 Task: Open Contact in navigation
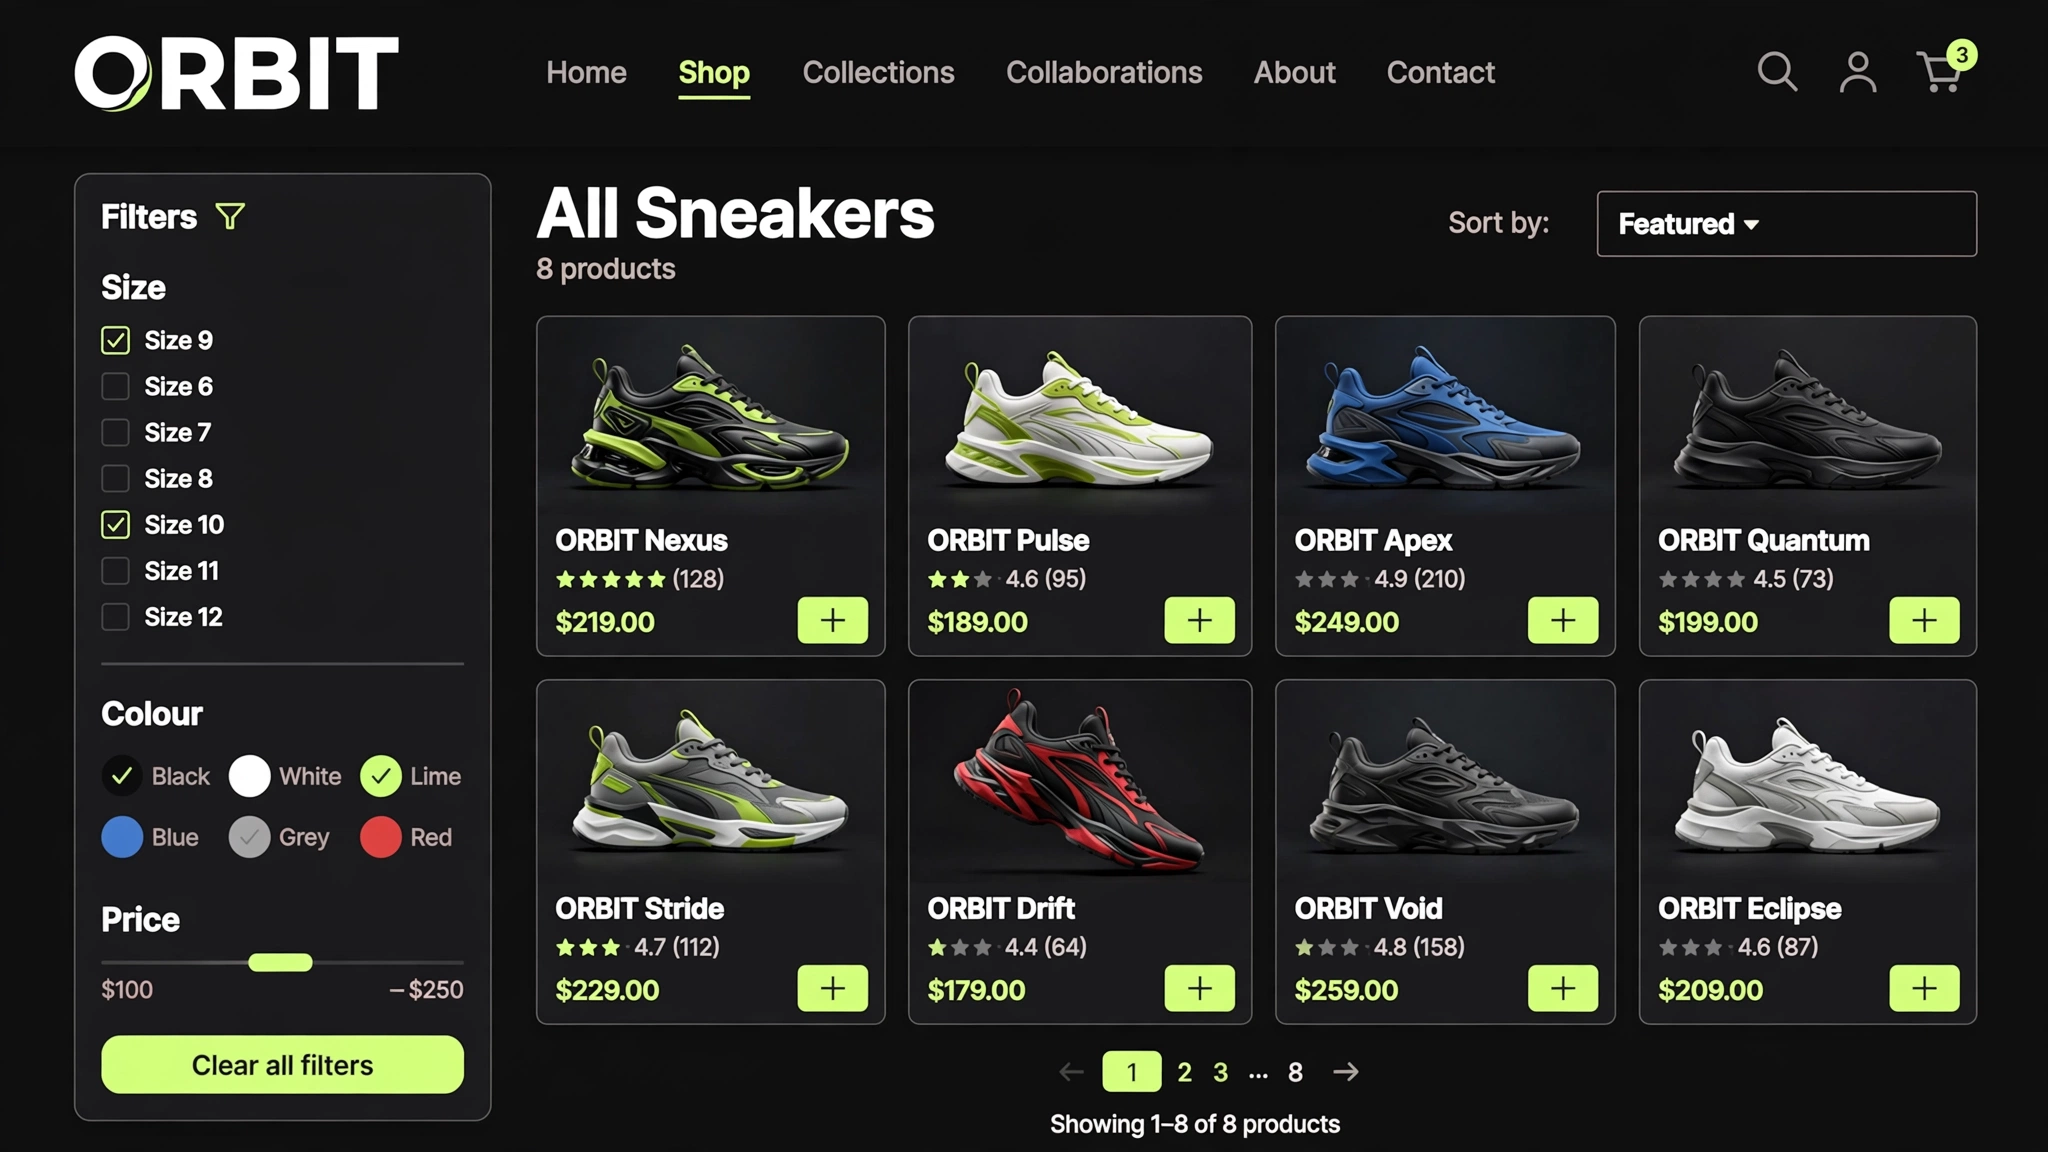(x=1440, y=72)
